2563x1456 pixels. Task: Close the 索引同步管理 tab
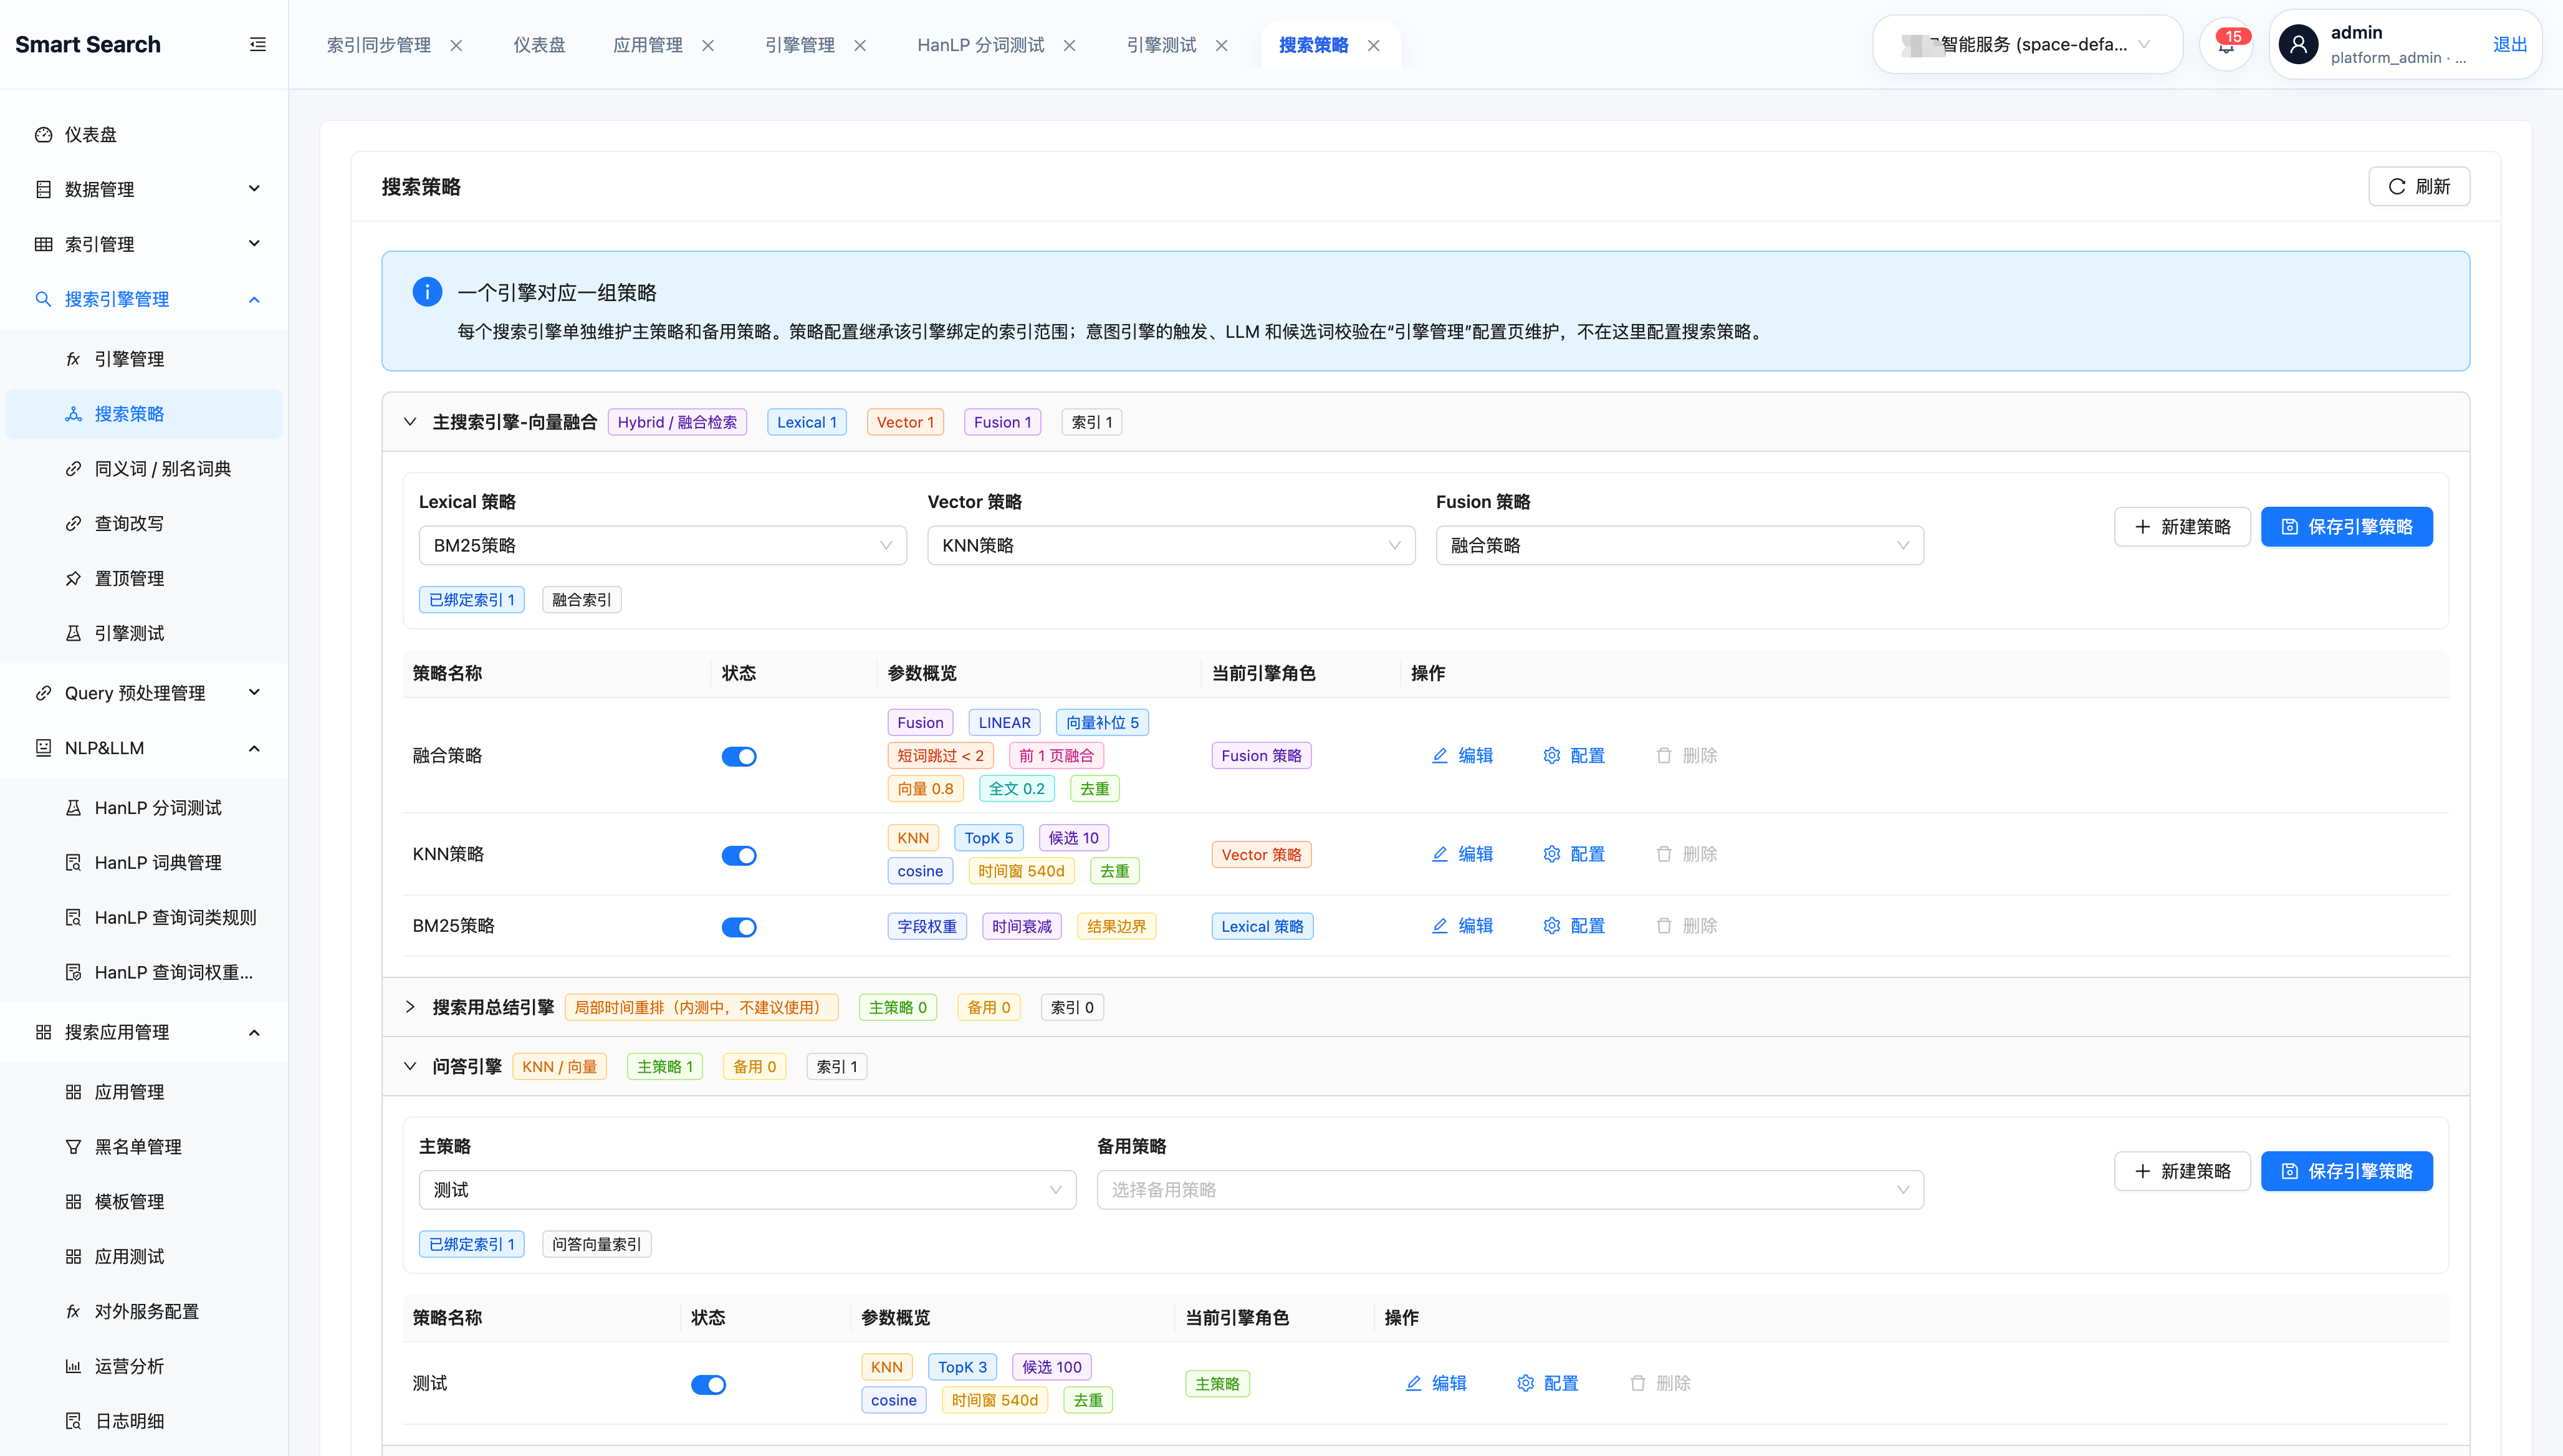(456, 45)
